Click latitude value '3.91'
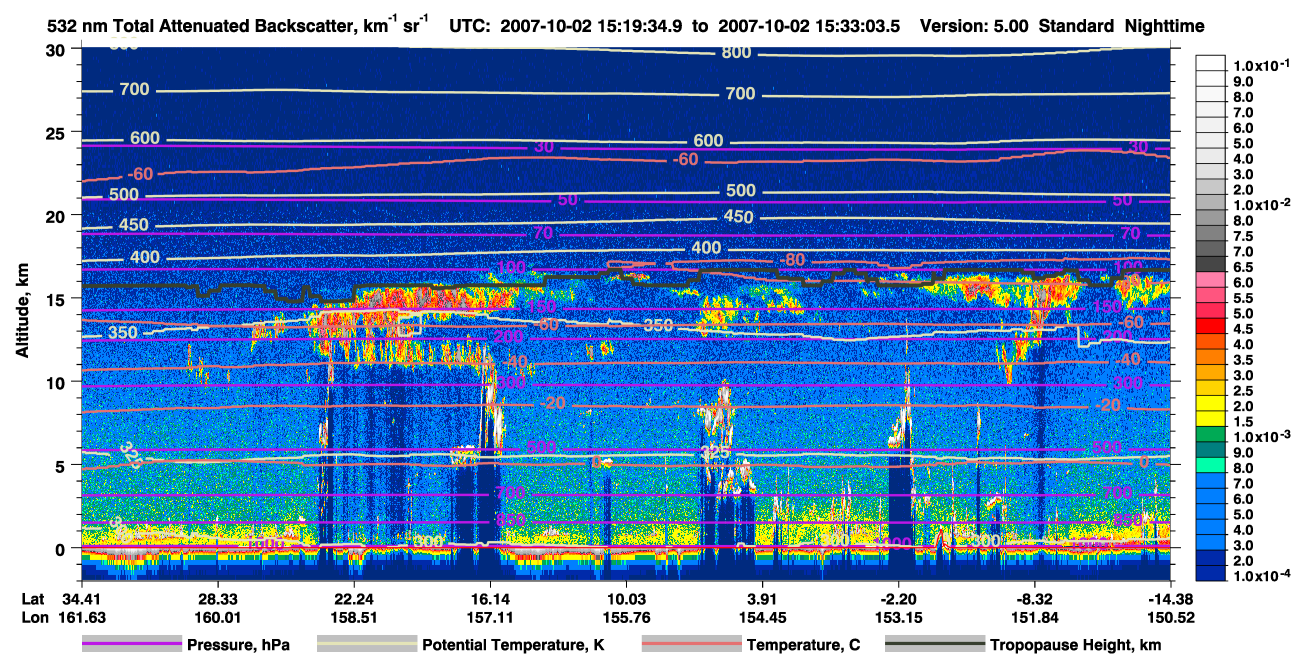The image size is (1300, 667). (x=763, y=597)
